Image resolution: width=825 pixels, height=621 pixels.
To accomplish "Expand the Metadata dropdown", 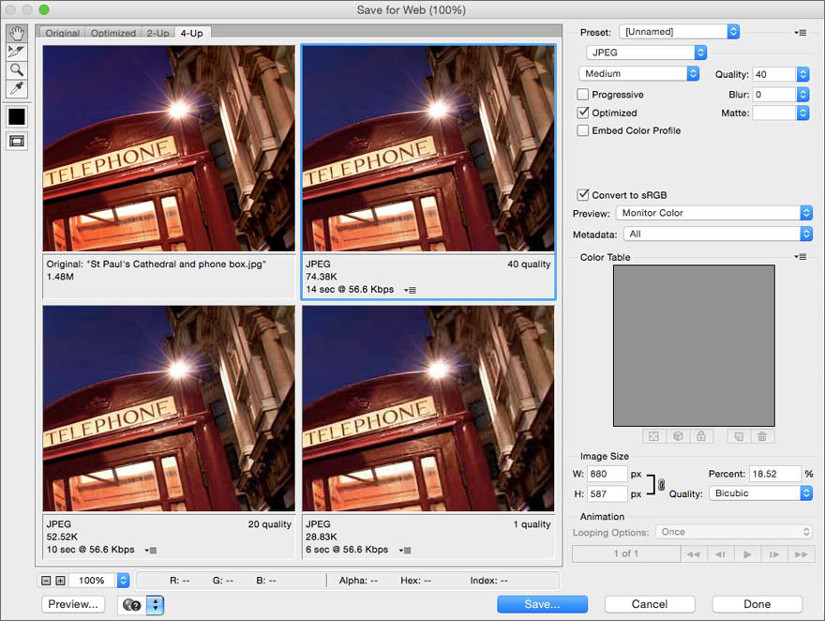I will click(x=716, y=234).
